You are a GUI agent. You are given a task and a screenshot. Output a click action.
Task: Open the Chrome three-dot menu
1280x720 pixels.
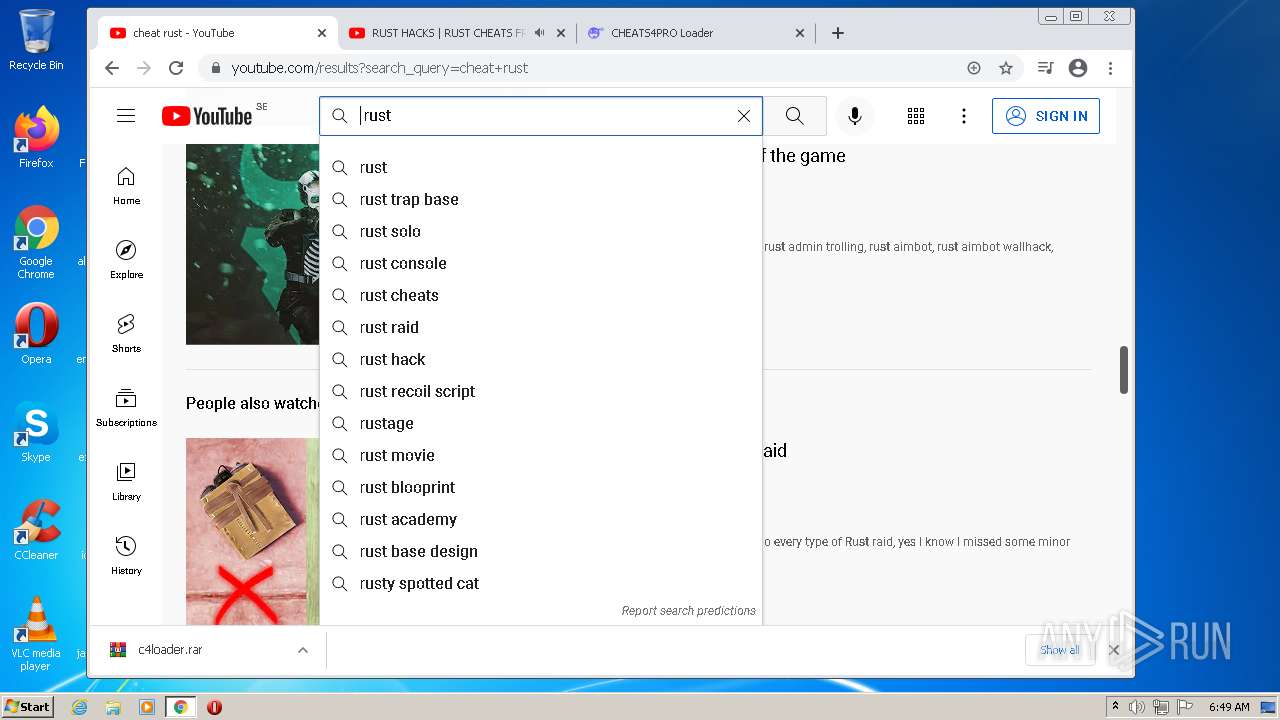(x=1110, y=68)
